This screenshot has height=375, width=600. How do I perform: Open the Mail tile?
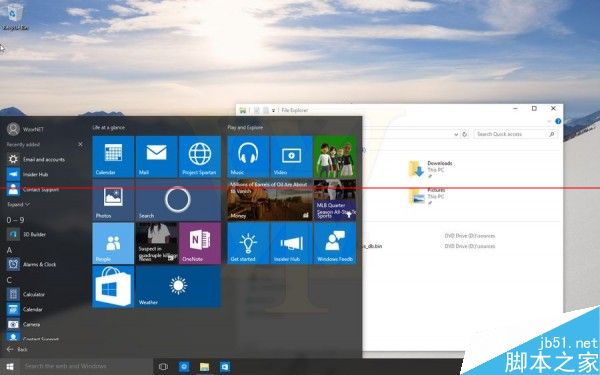tap(156, 157)
